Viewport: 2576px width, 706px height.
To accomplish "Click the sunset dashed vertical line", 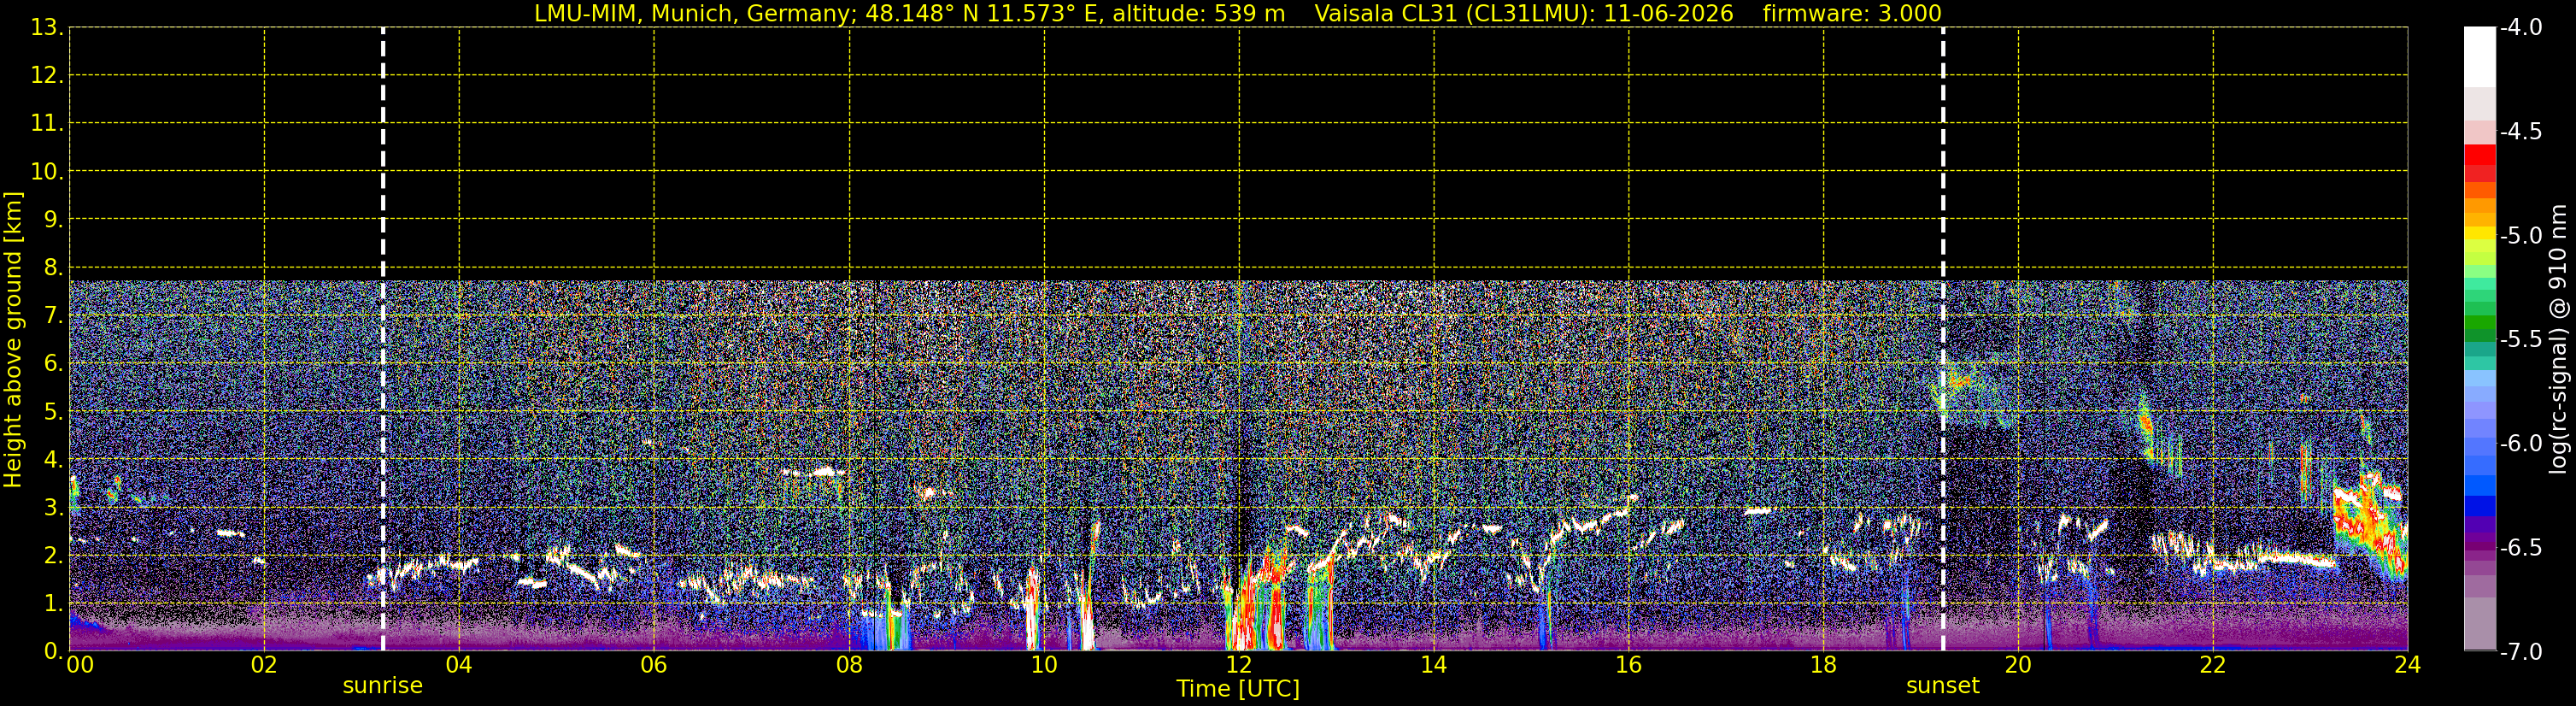I will (1943, 339).
